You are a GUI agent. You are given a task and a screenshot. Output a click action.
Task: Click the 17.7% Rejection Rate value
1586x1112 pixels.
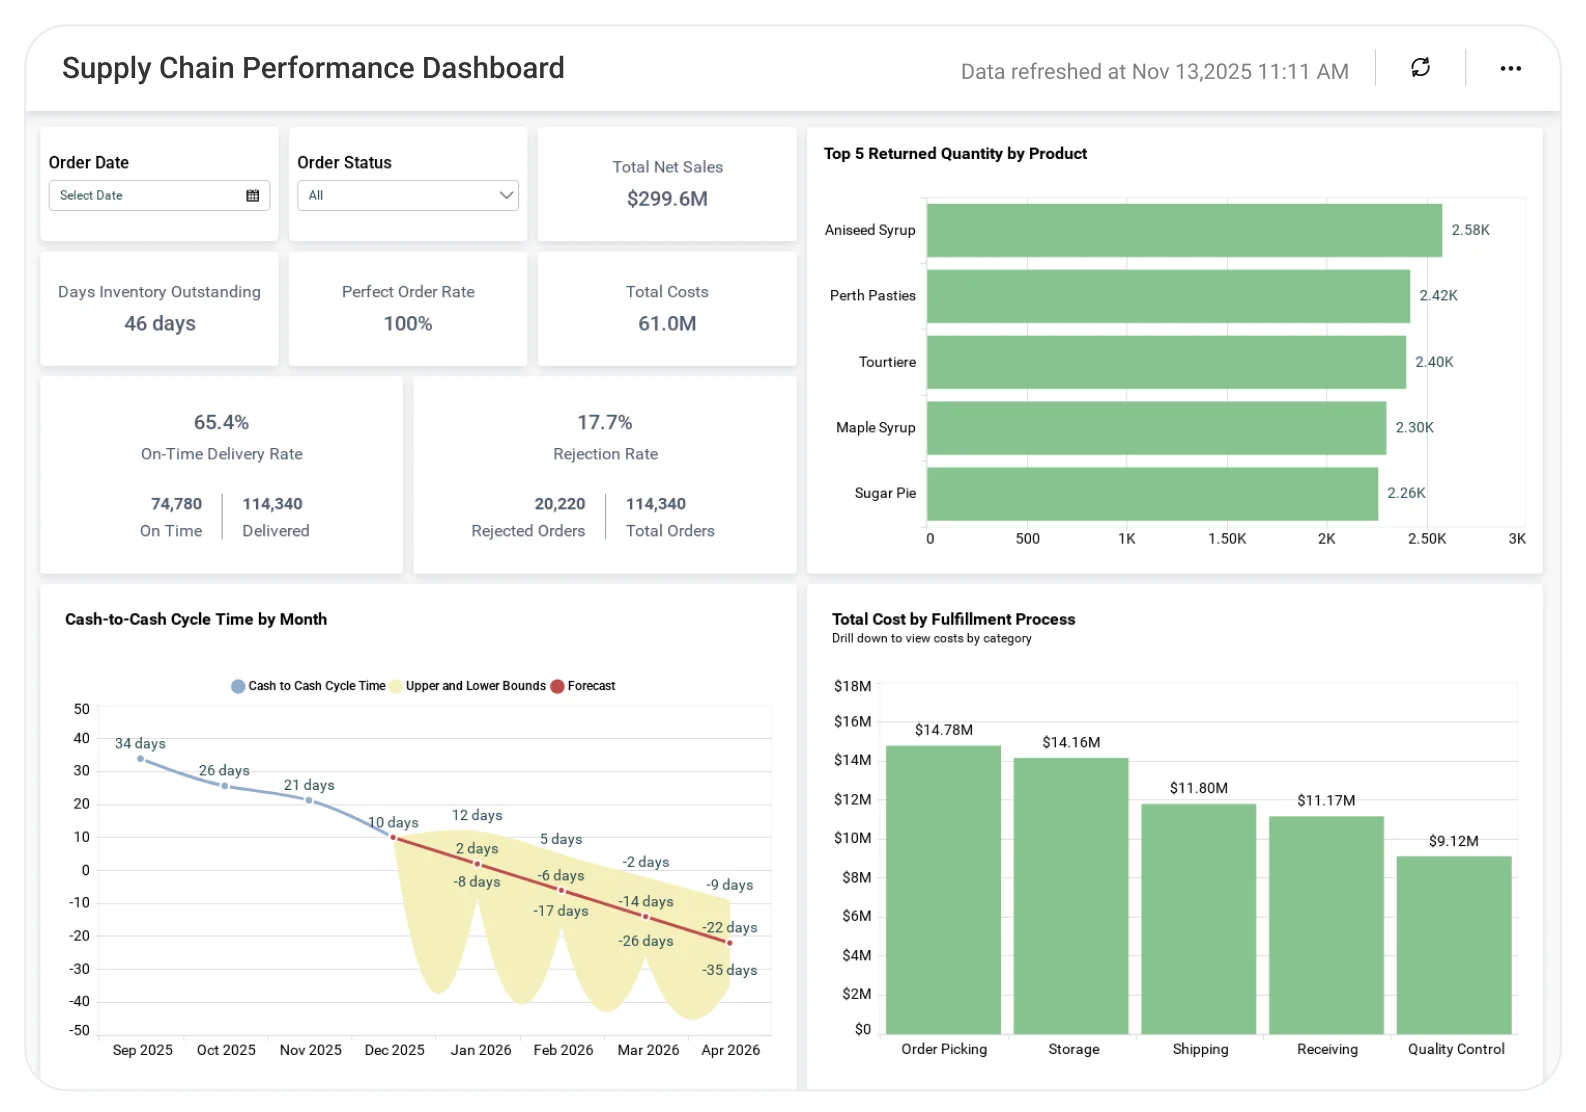tap(605, 423)
